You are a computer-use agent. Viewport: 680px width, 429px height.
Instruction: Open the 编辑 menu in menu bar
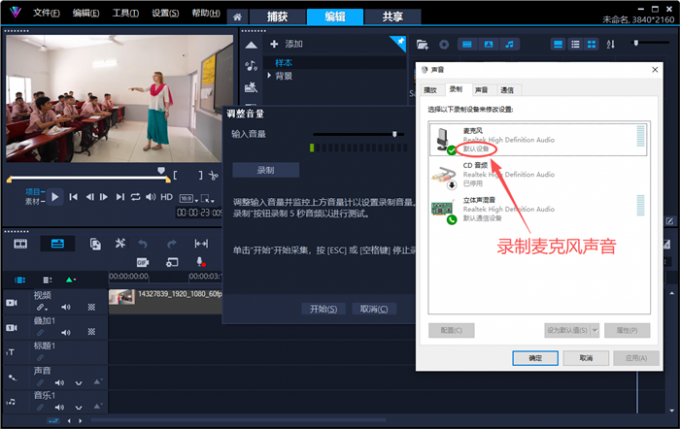[86, 13]
